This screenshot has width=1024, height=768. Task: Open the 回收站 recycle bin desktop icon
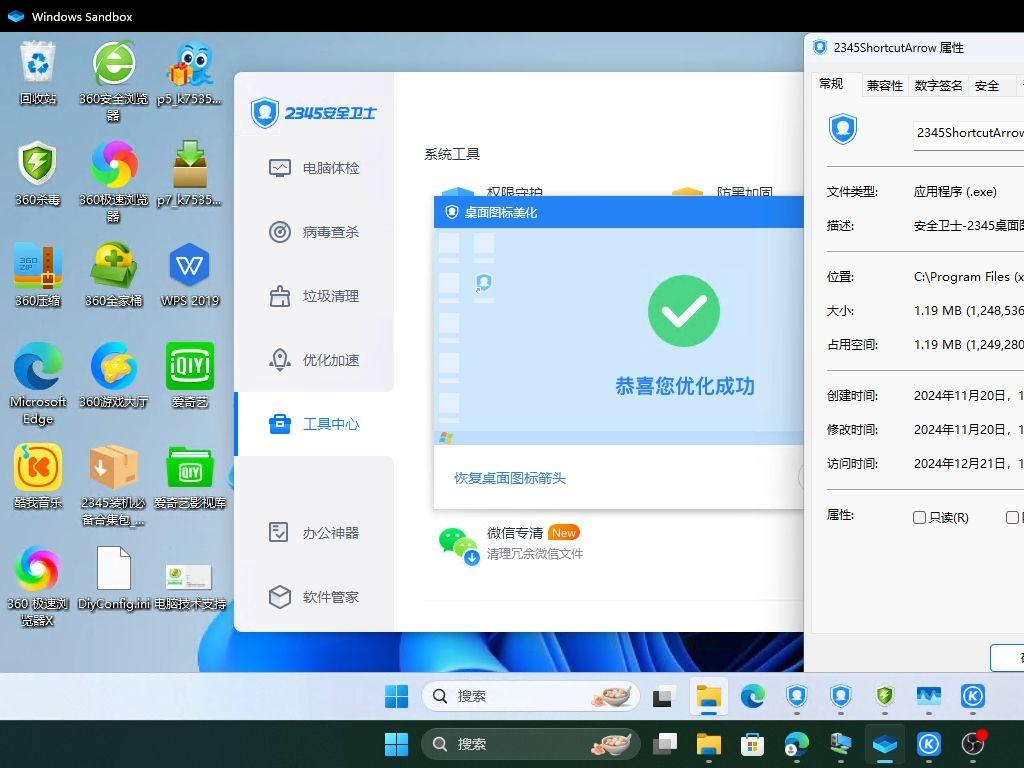click(x=38, y=66)
